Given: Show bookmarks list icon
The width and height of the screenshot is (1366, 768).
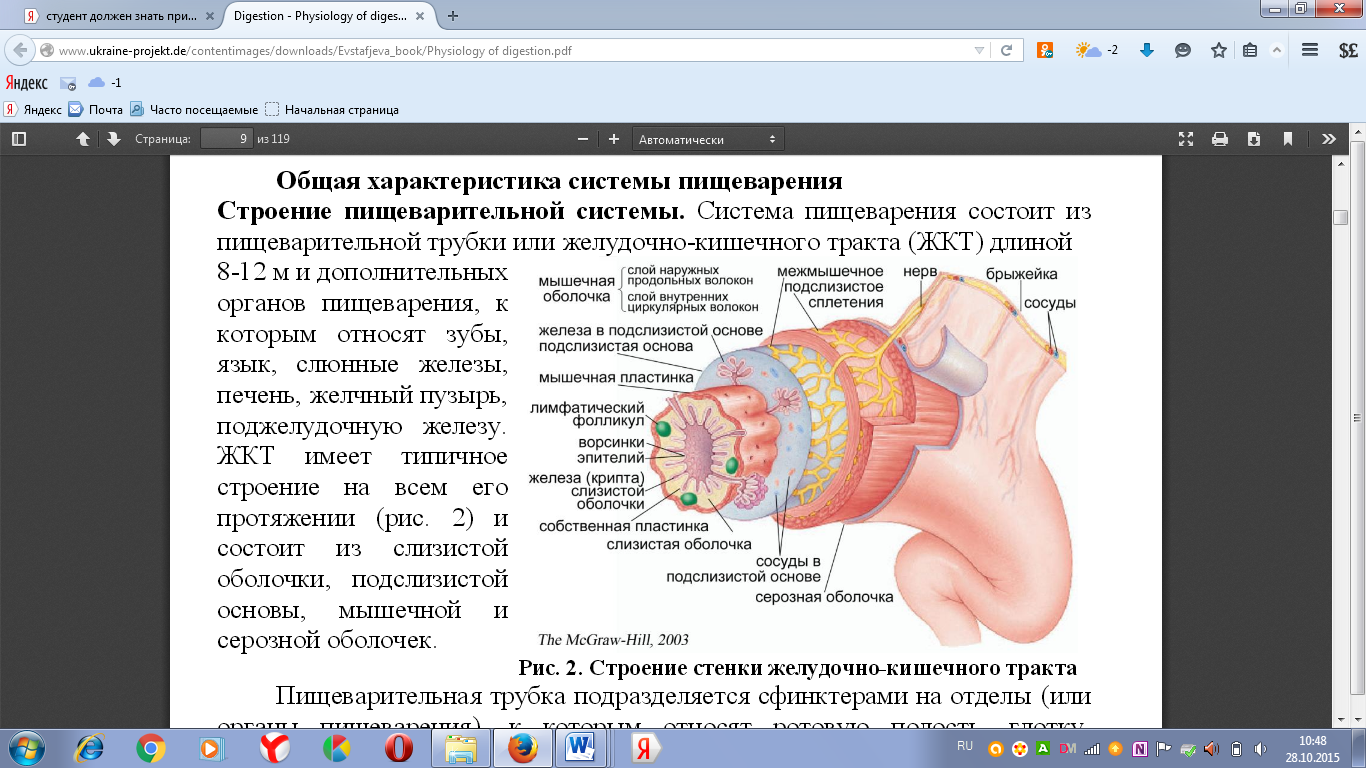Looking at the screenshot, I should point(1250,50).
